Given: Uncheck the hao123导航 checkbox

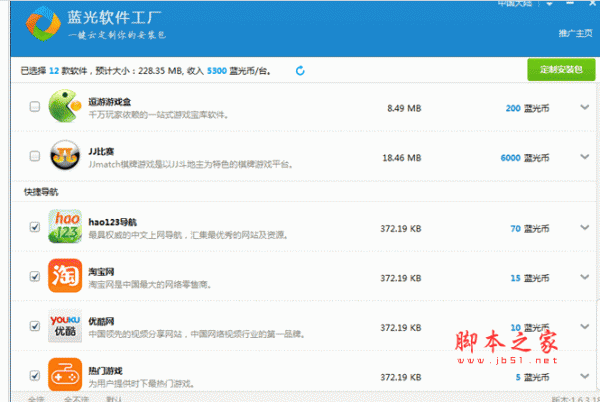Looking at the screenshot, I should [x=35, y=227].
